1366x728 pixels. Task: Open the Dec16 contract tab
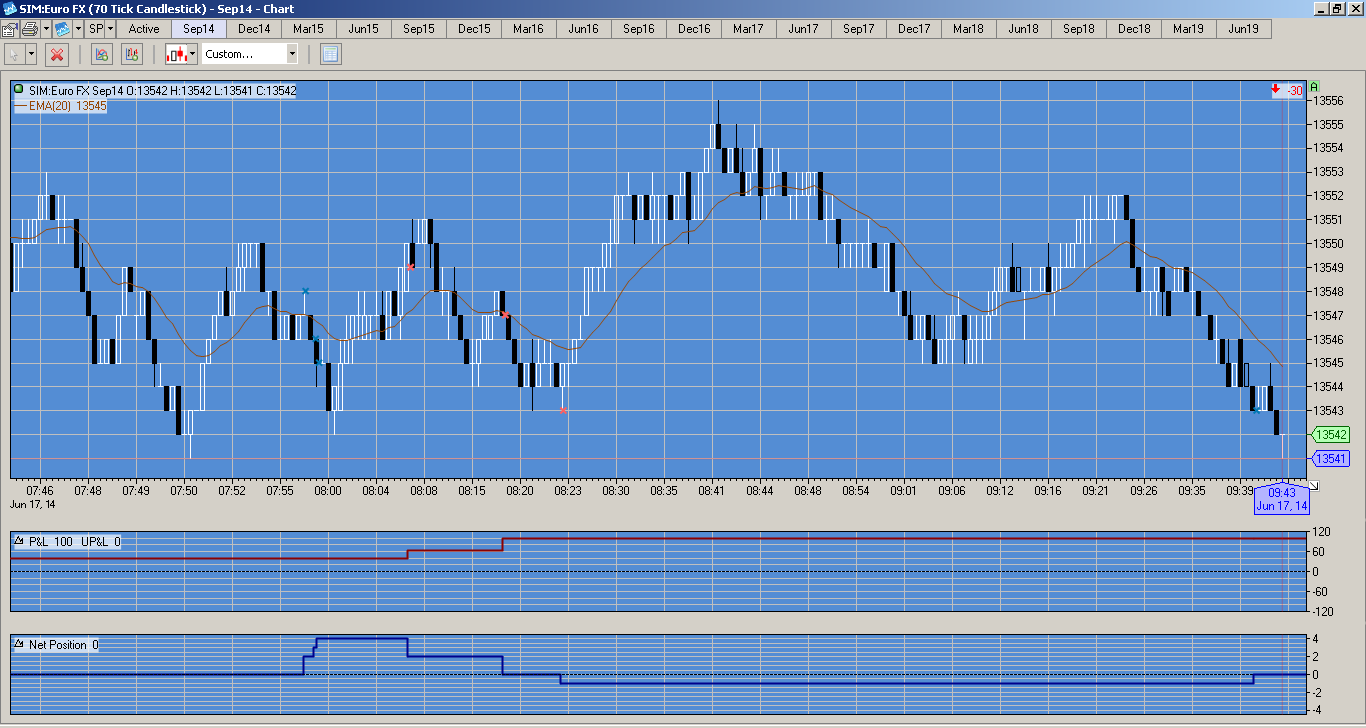tap(694, 29)
